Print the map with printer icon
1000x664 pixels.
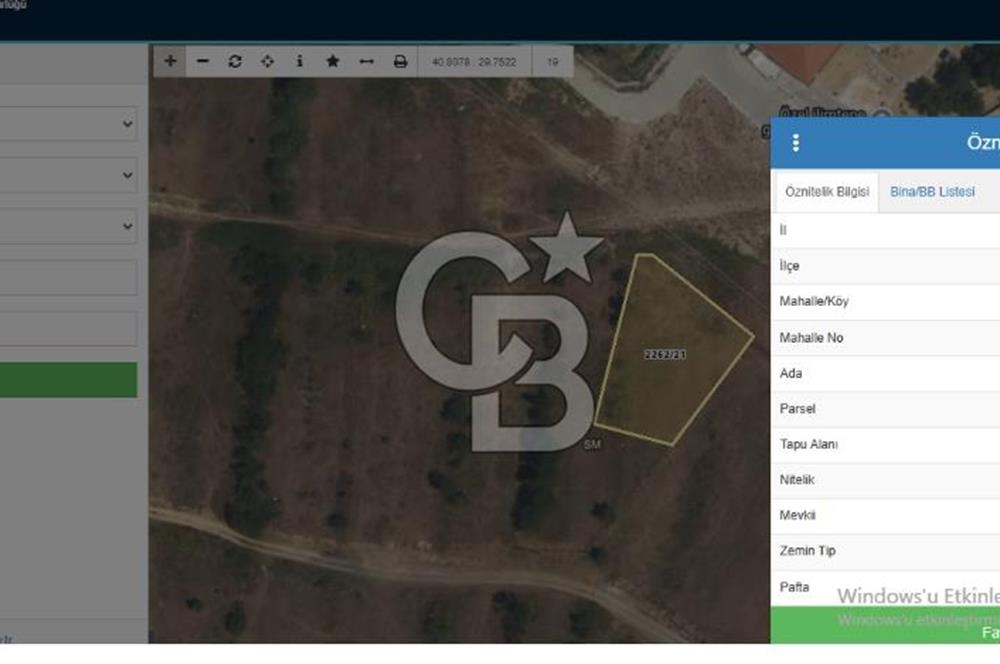point(400,61)
